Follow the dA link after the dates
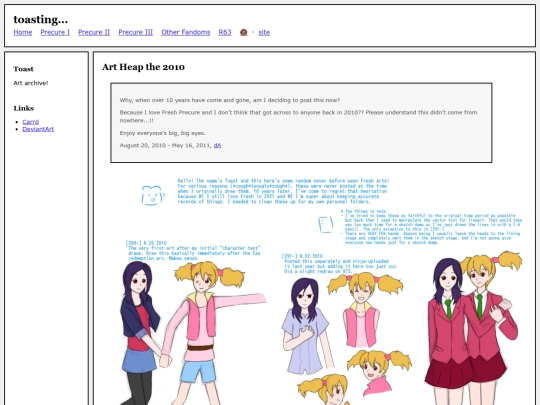This screenshot has height=405, width=540. click(x=217, y=145)
